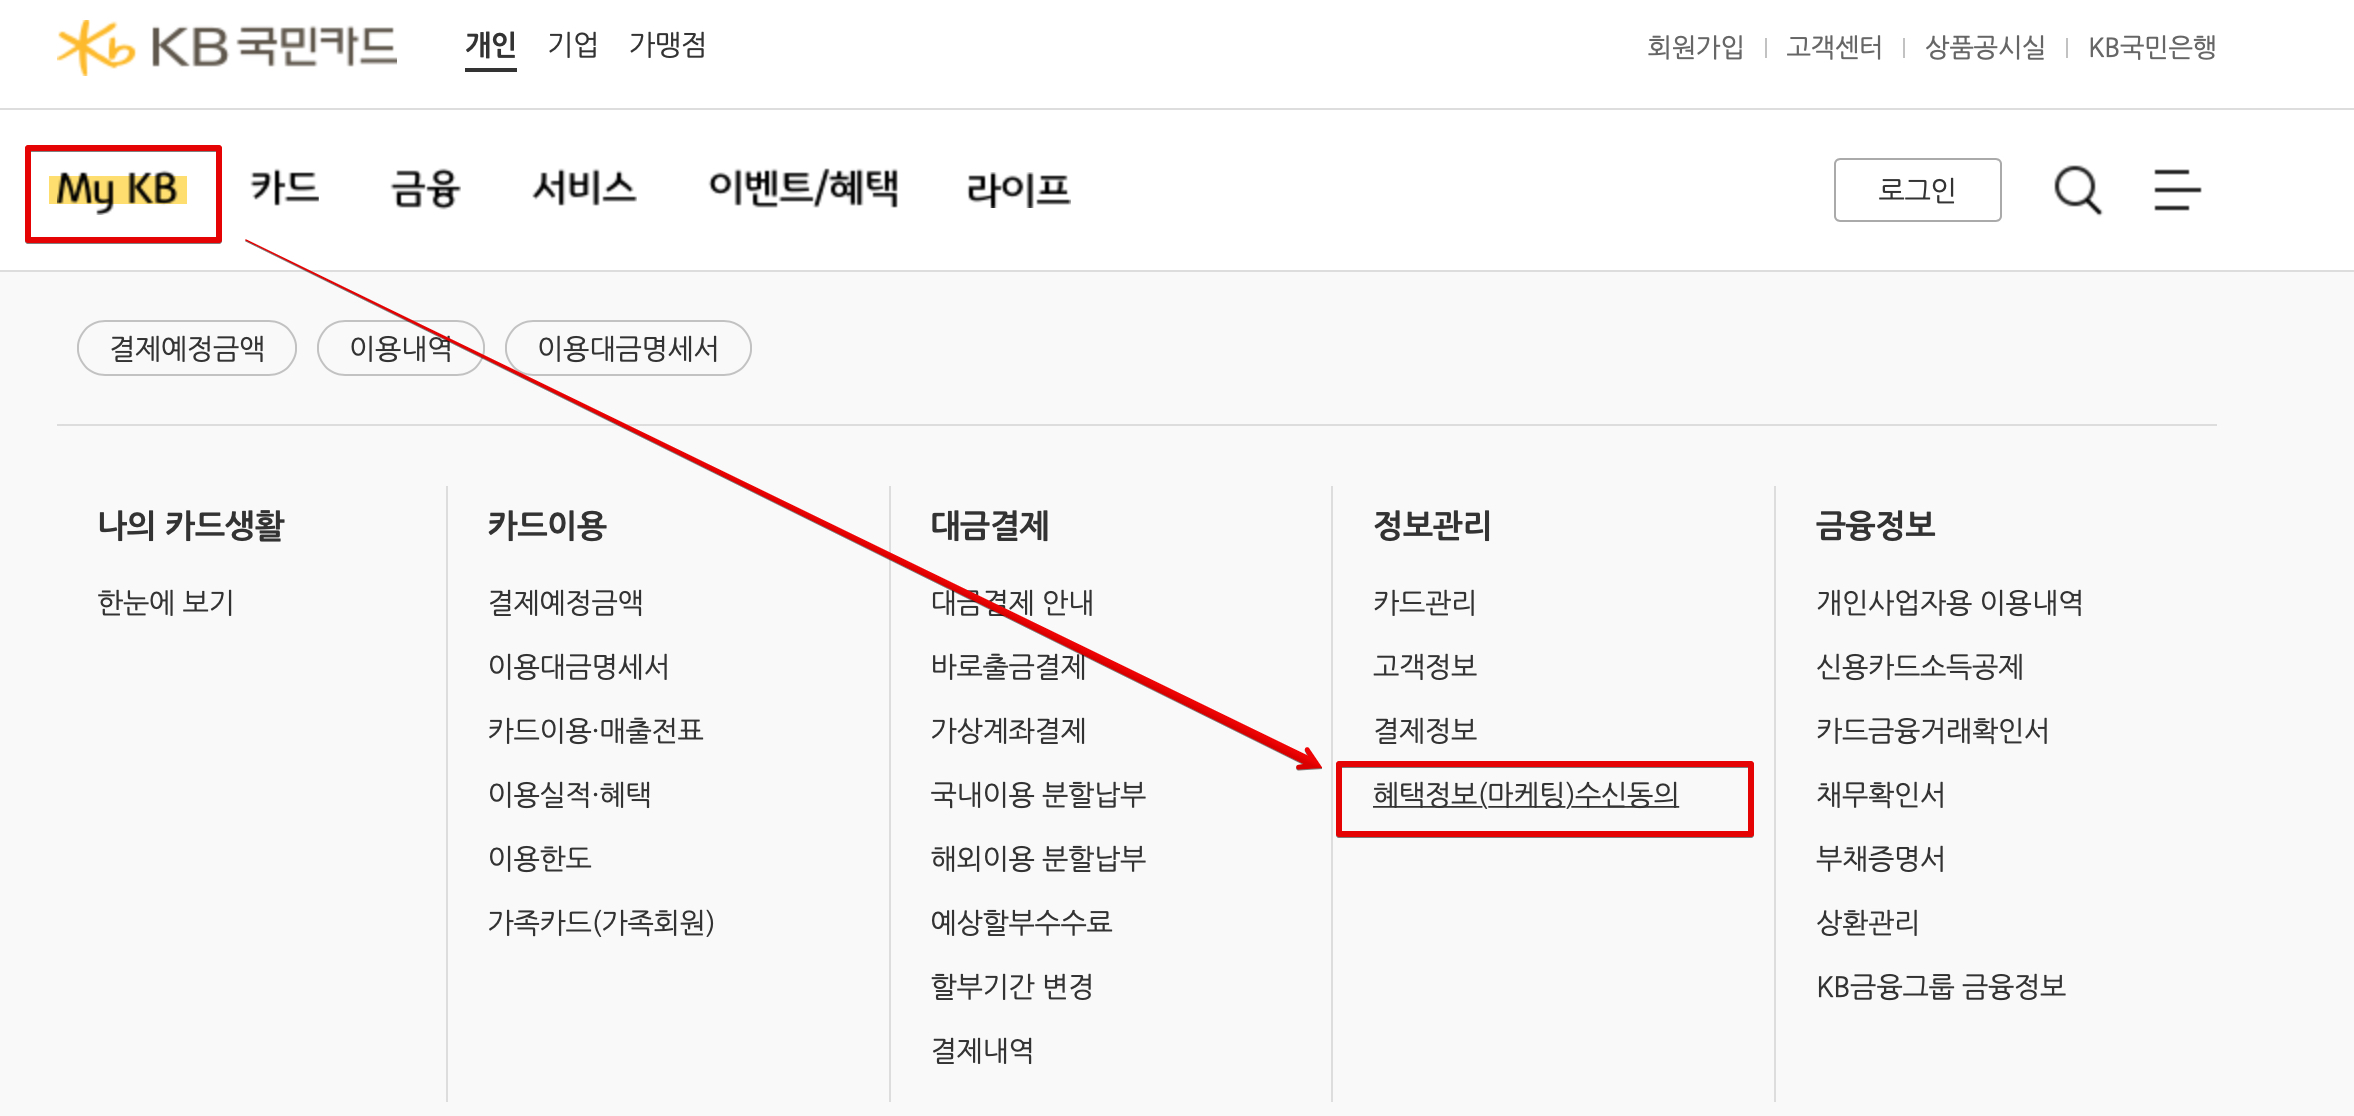The height and width of the screenshot is (1116, 2354).
Task: Open the KB국민은행 link
Action: (2152, 47)
